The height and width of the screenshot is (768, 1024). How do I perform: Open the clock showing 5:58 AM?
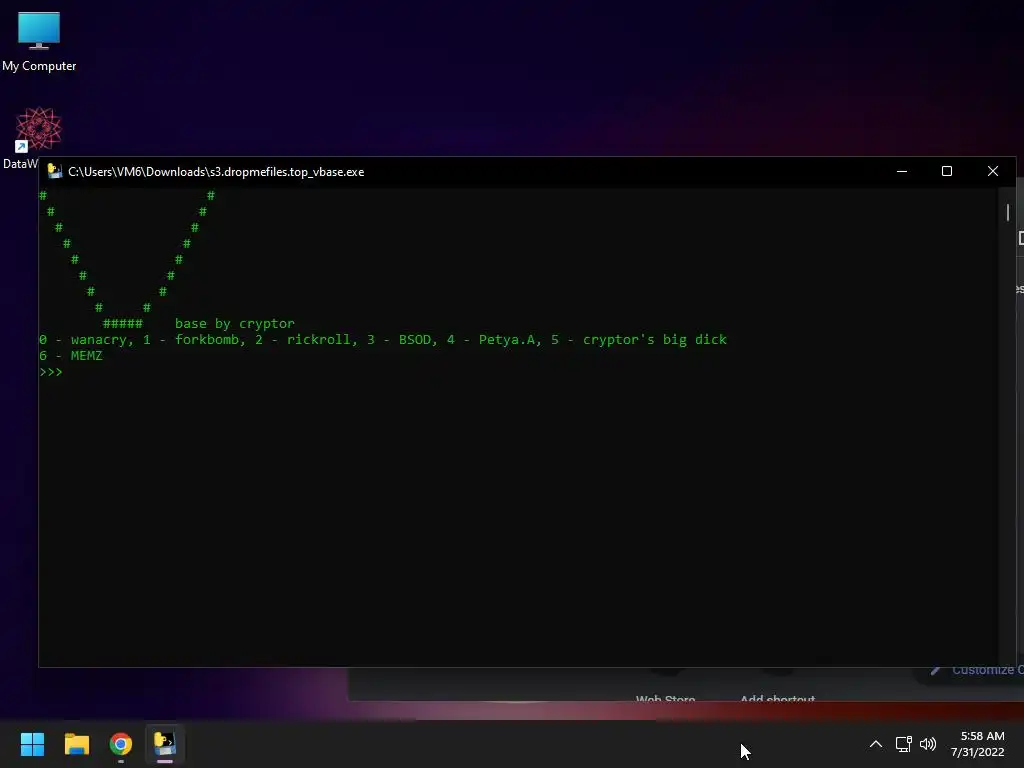point(982,736)
